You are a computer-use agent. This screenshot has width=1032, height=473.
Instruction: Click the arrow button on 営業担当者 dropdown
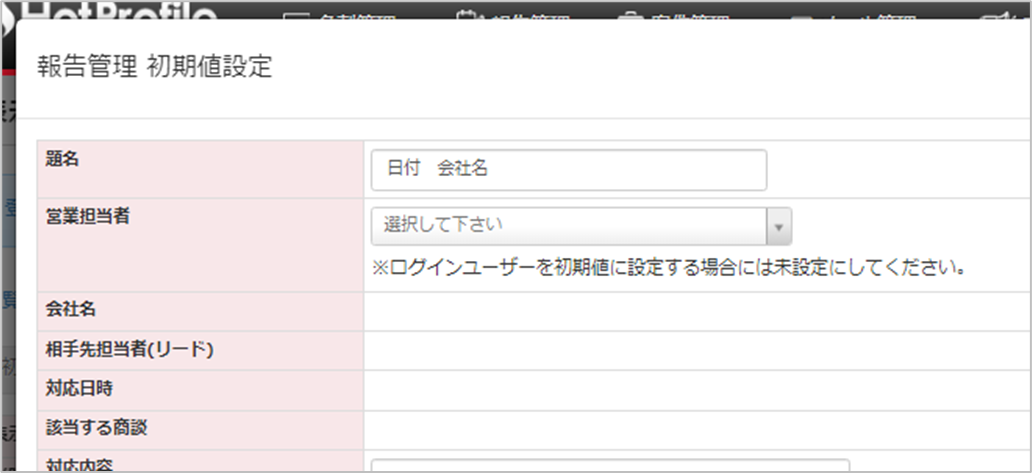778,226
